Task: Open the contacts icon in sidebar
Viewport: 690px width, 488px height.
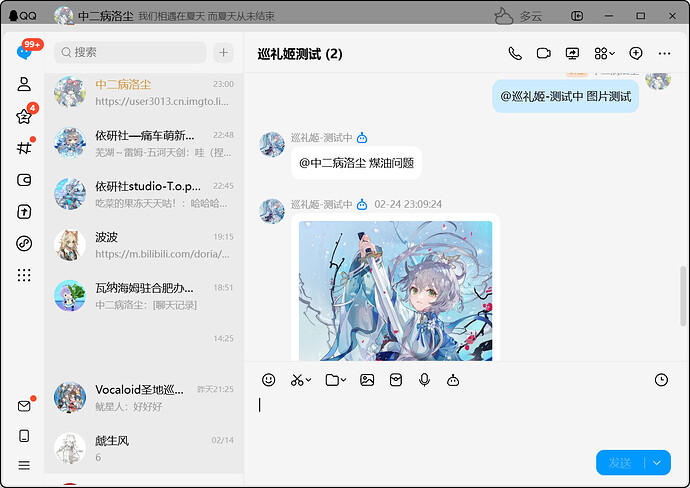Action: pos(24,84)
